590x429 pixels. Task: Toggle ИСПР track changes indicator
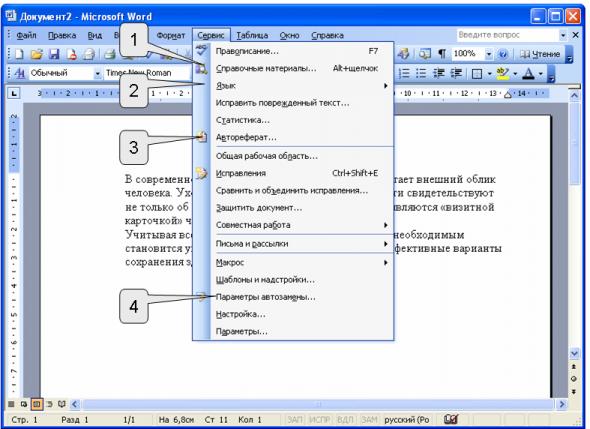(319, 419)
